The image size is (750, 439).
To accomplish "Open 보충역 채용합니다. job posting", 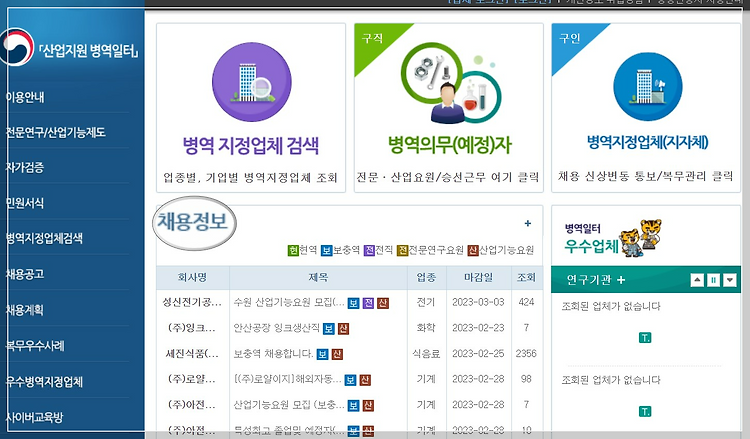I will pyautogui.click(x=273, y=354).
